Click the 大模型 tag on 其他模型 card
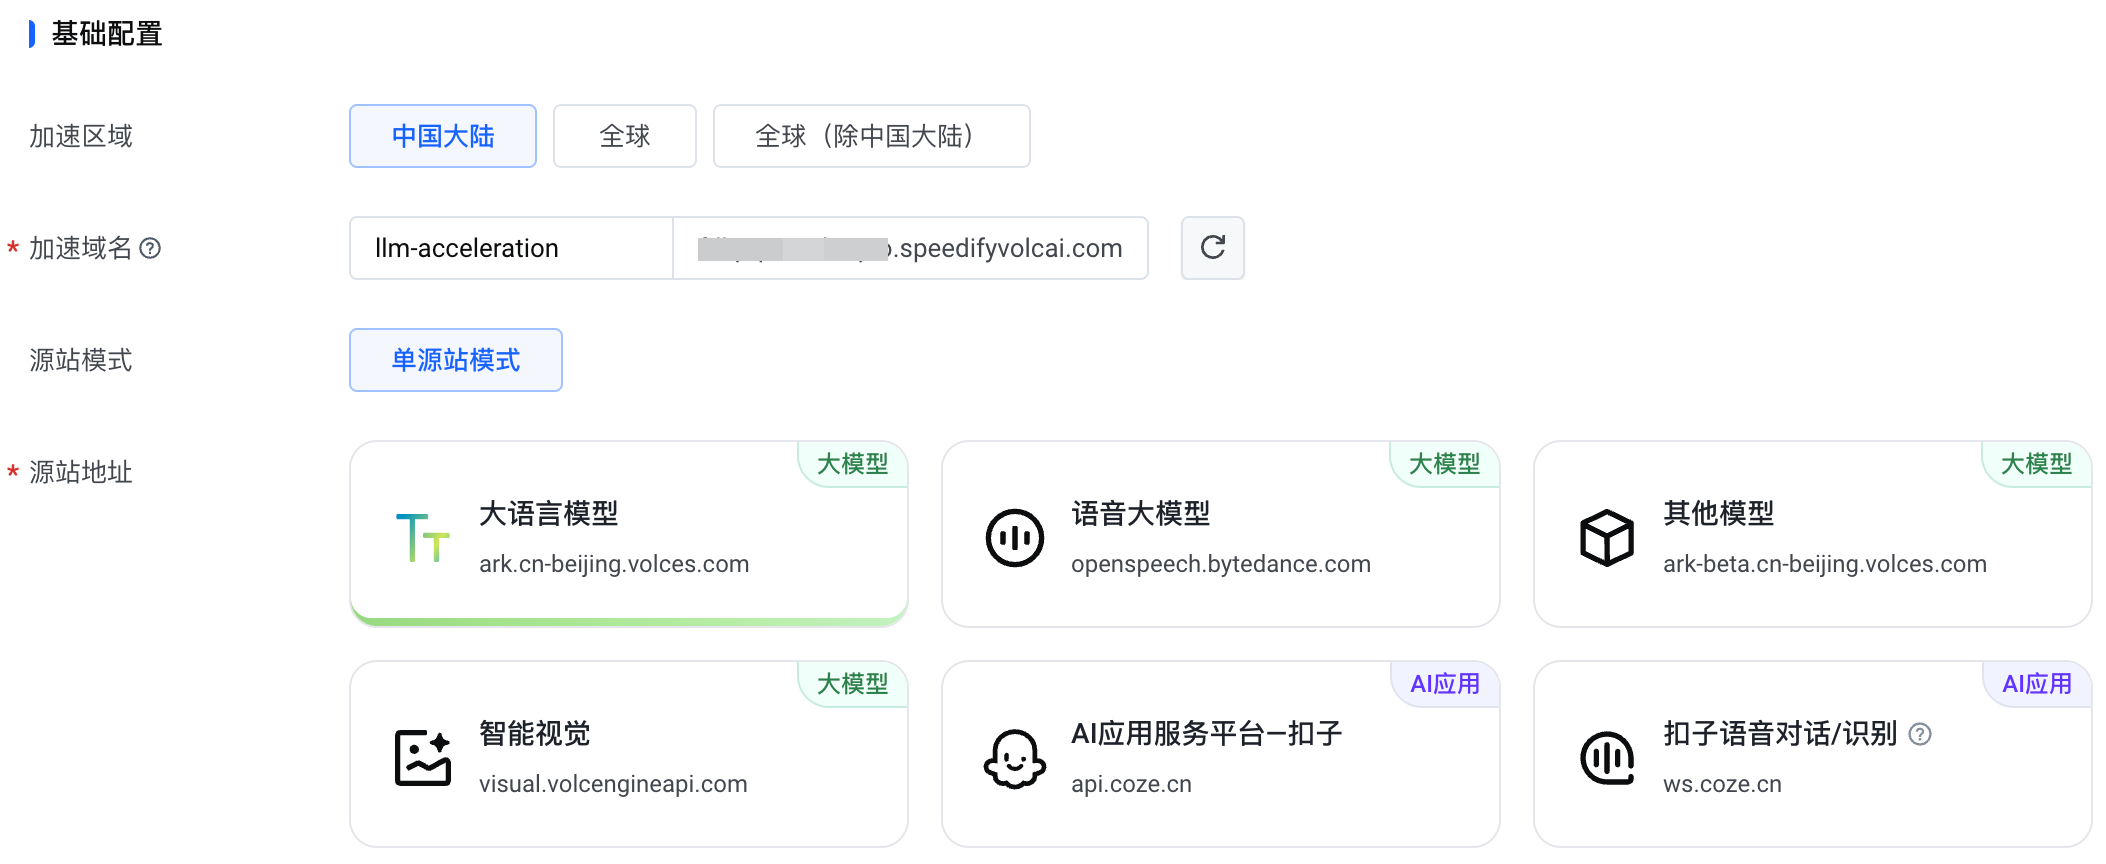 [x=2037, y=464]
